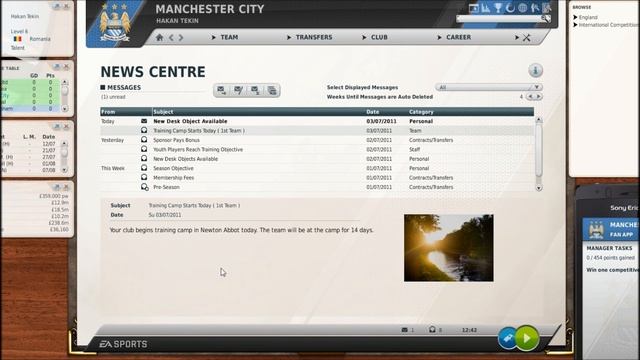The image size is (640, 360).
Task: Select Training Camp Starts Today message row
Action: pyautogui.click(x=317, y=131)
